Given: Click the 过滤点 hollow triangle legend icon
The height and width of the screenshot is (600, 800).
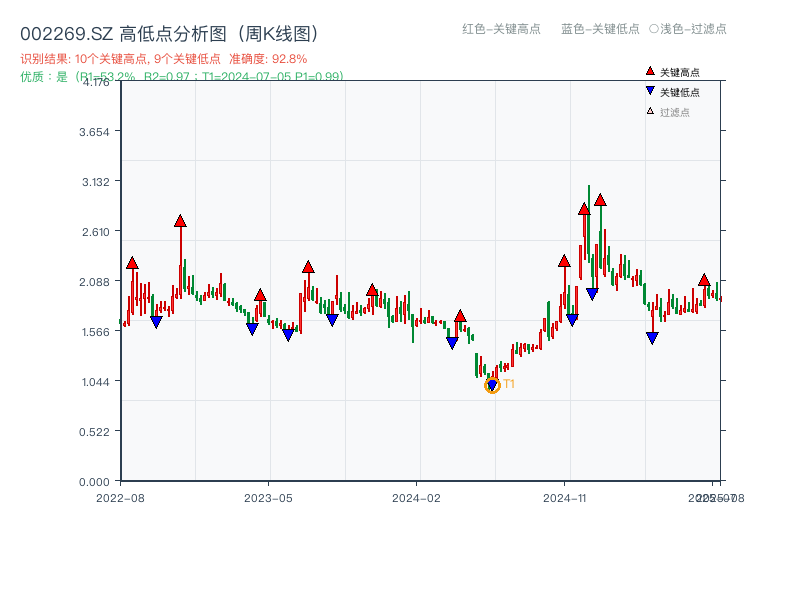Looking at the screenshot, I should (x=650, y=110).
